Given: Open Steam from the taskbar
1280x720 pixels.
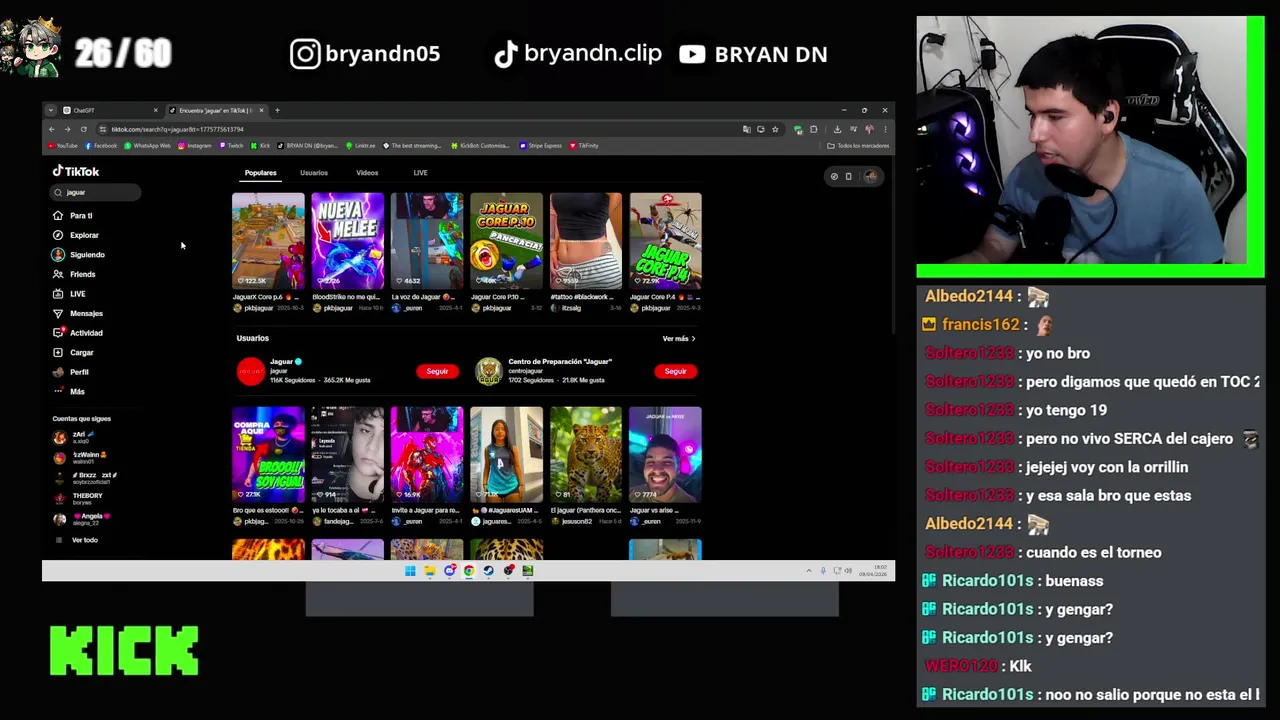Looking at the screenshot, I should [x=488, y=571].
